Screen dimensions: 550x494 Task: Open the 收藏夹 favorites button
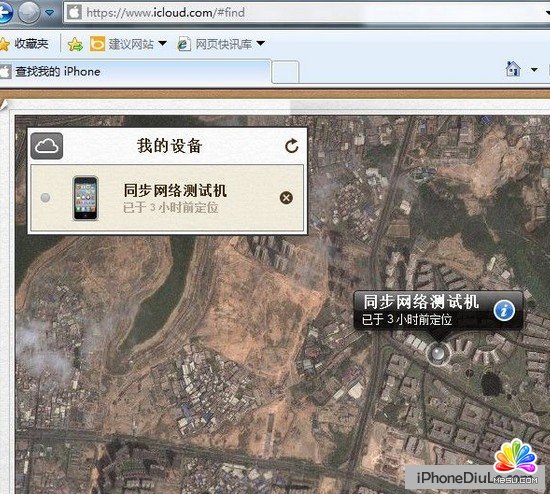coord(24,44)
